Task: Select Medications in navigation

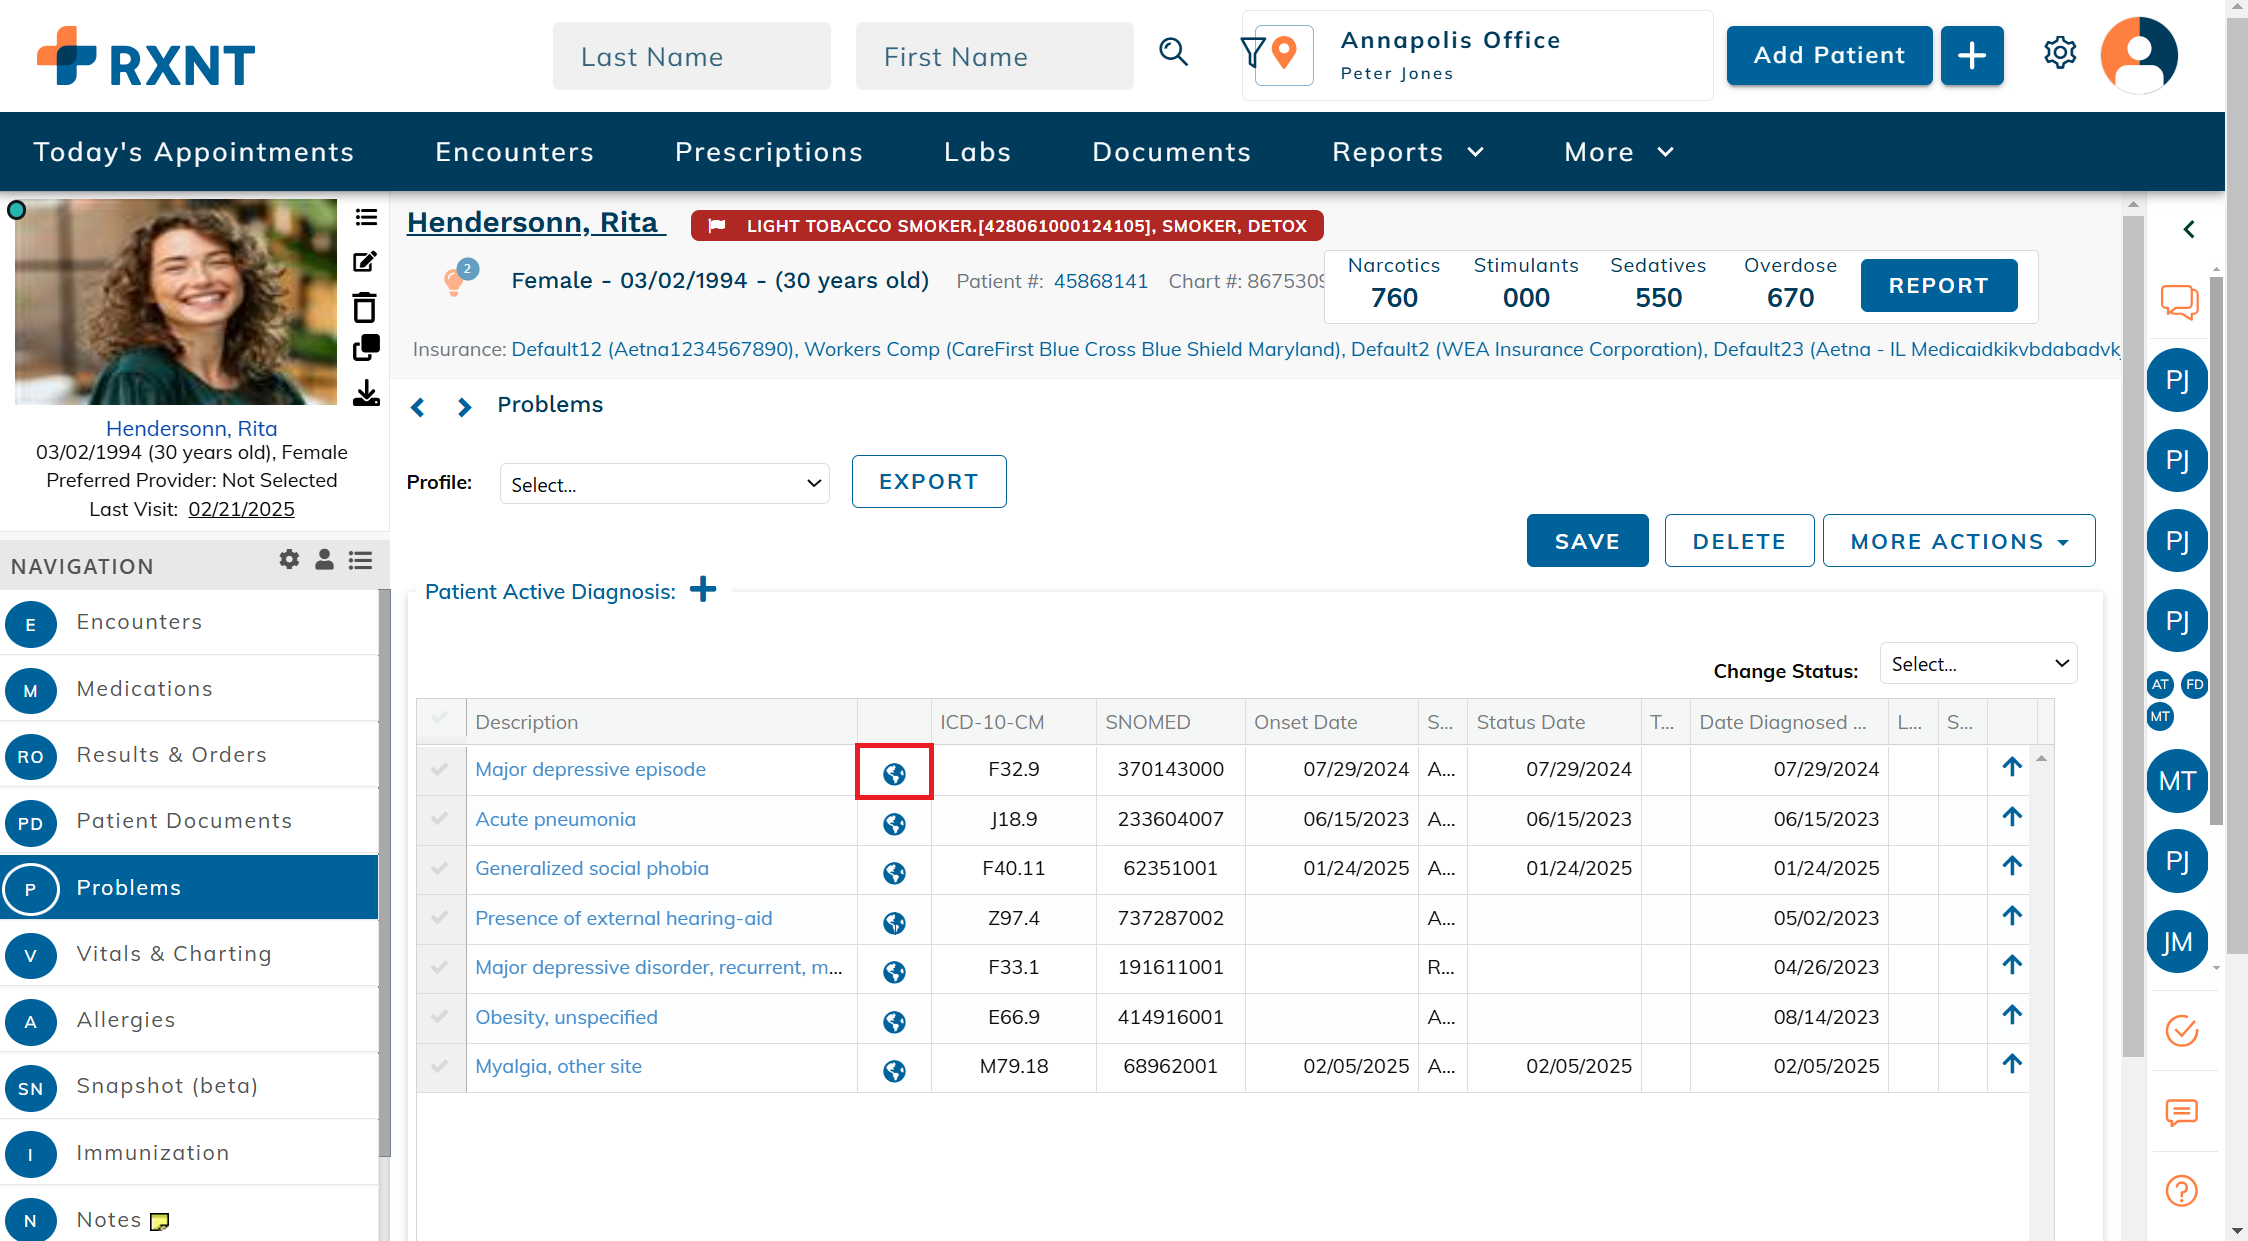Action: (190, 689)
